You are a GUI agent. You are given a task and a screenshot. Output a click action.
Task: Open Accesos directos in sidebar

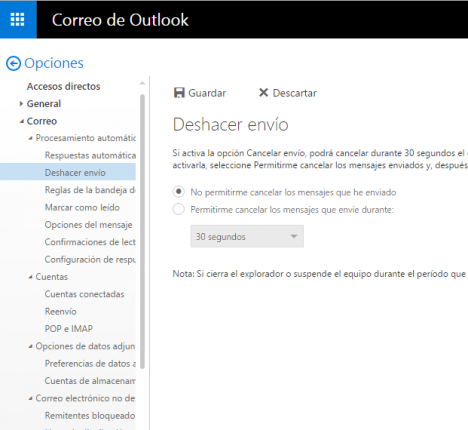[x=63, y=86]
